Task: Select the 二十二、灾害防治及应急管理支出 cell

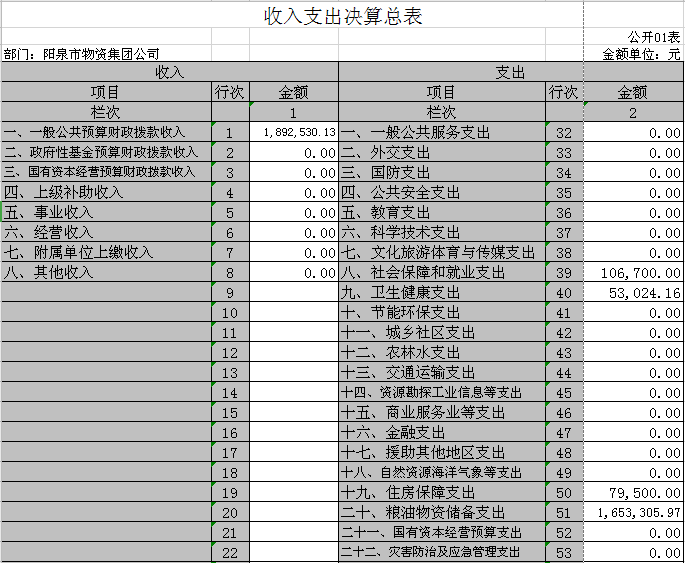Action: click(441, 552)
